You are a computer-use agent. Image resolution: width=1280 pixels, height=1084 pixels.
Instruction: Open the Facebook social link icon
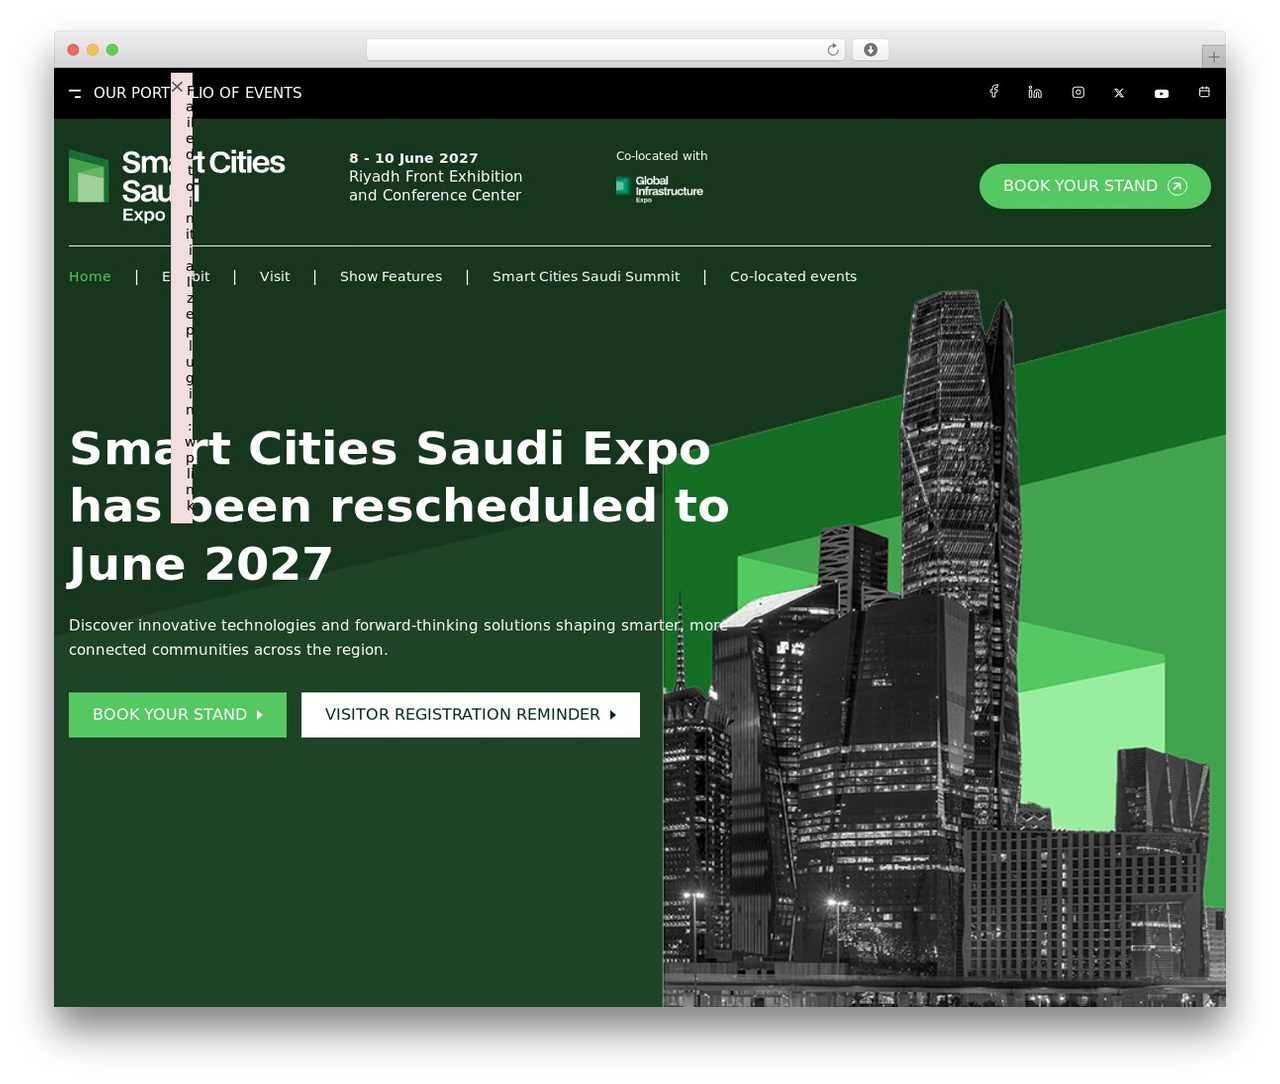point(994,91)
